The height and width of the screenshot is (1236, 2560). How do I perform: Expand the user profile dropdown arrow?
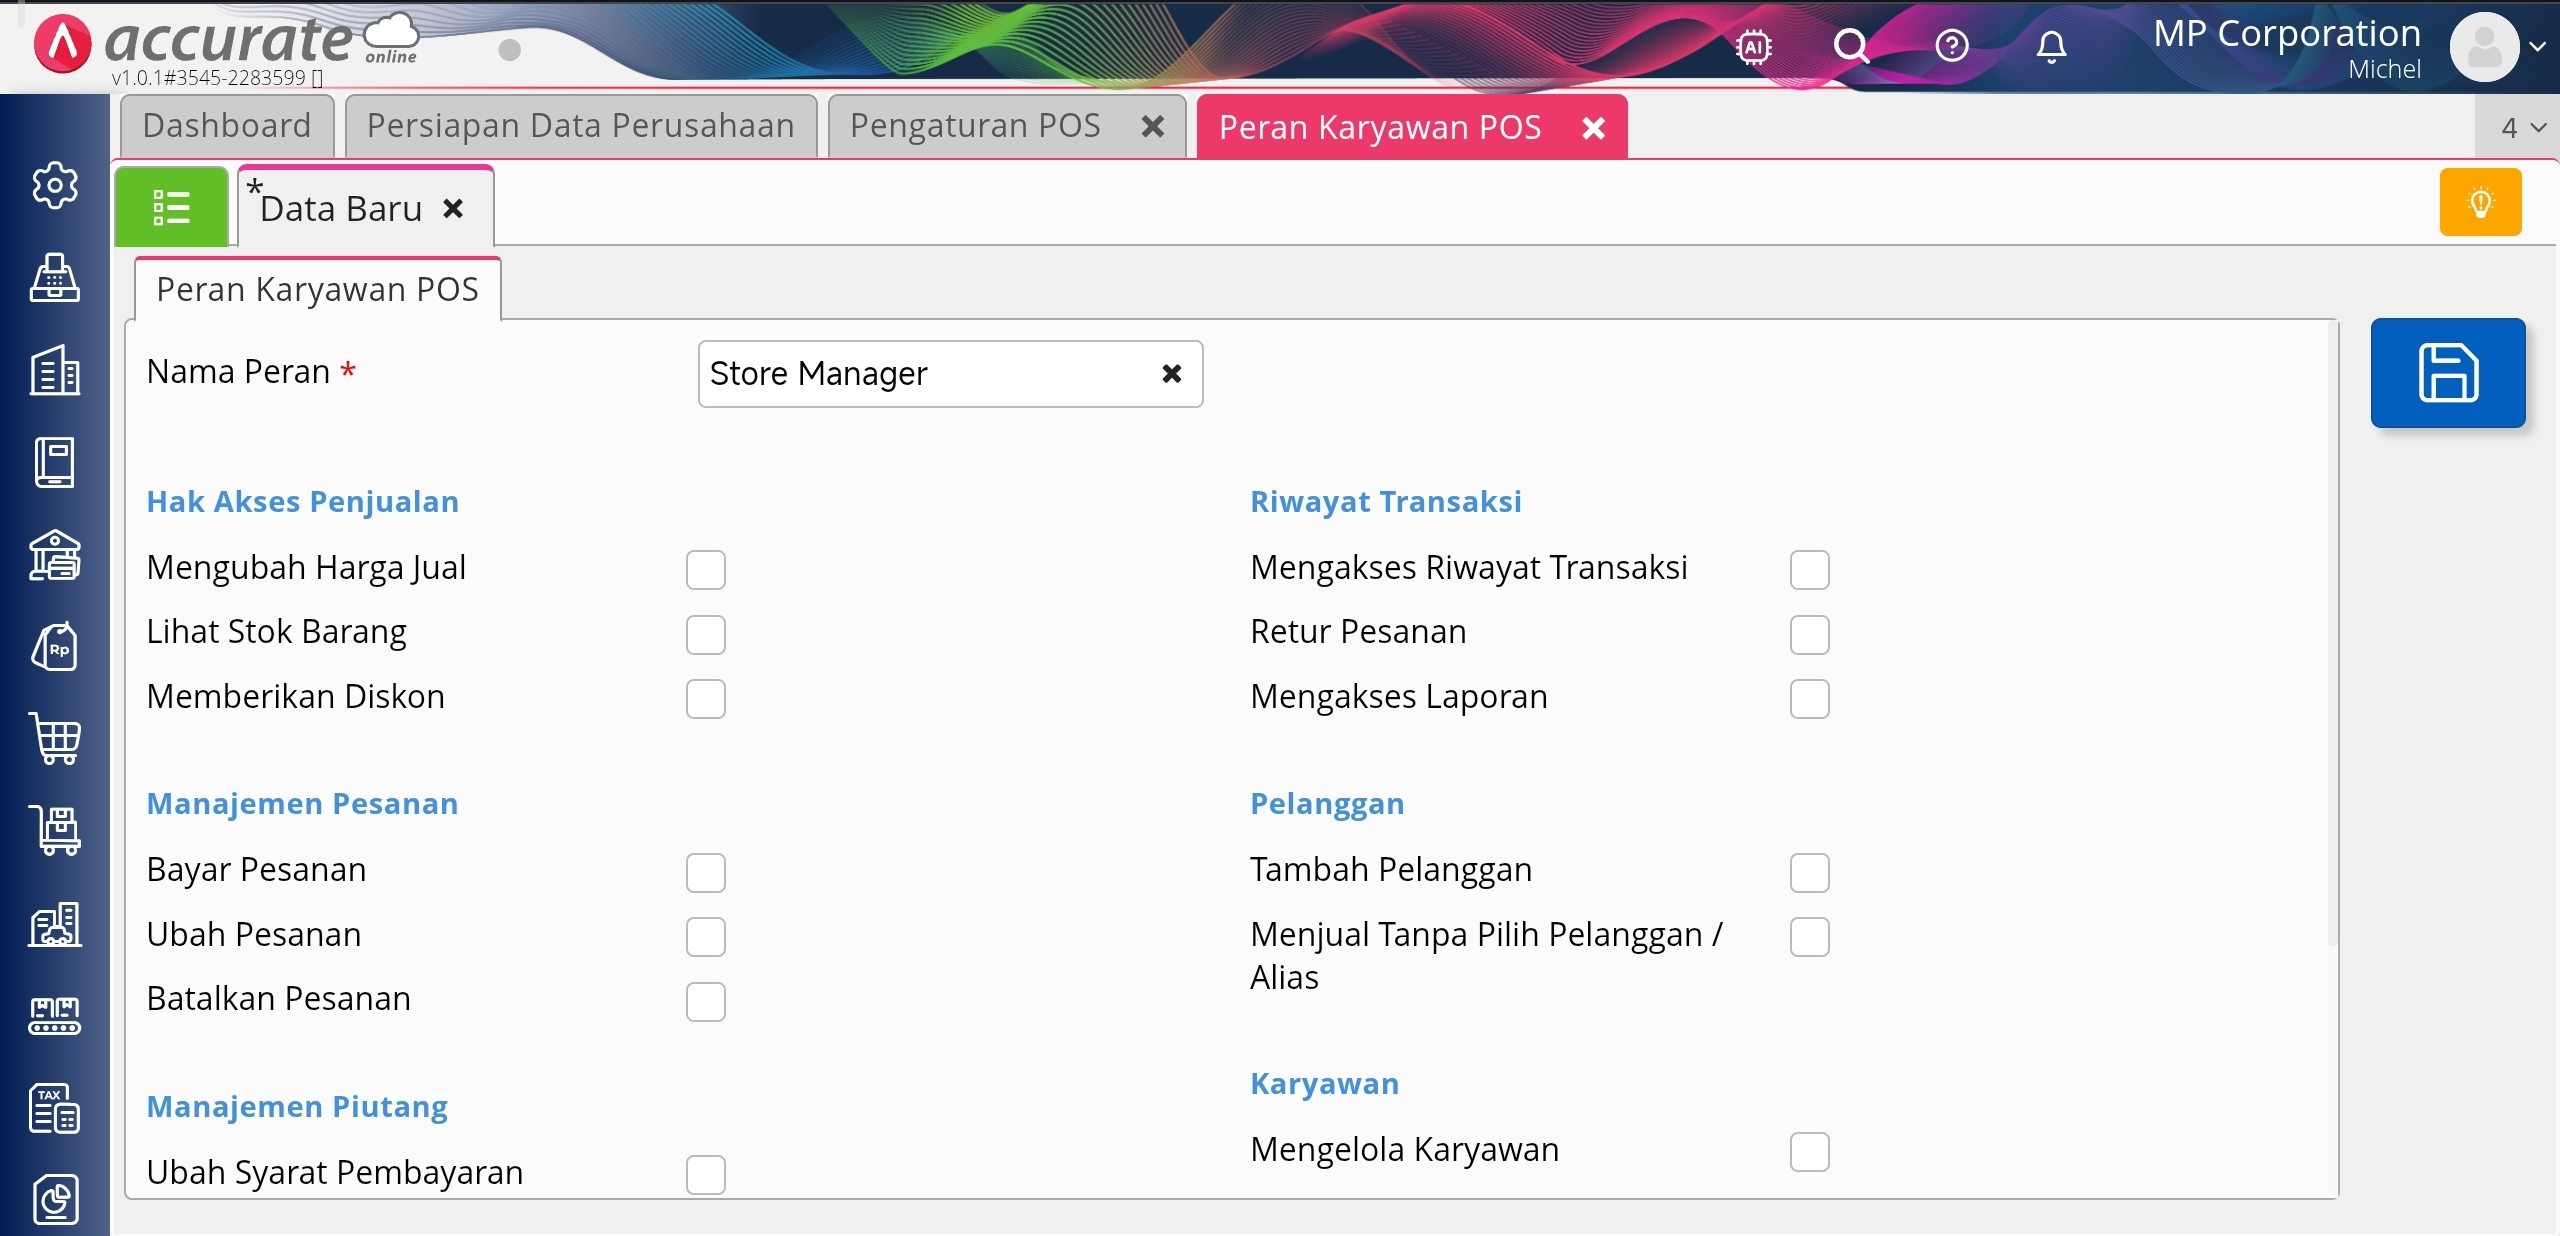(2537, 47)
